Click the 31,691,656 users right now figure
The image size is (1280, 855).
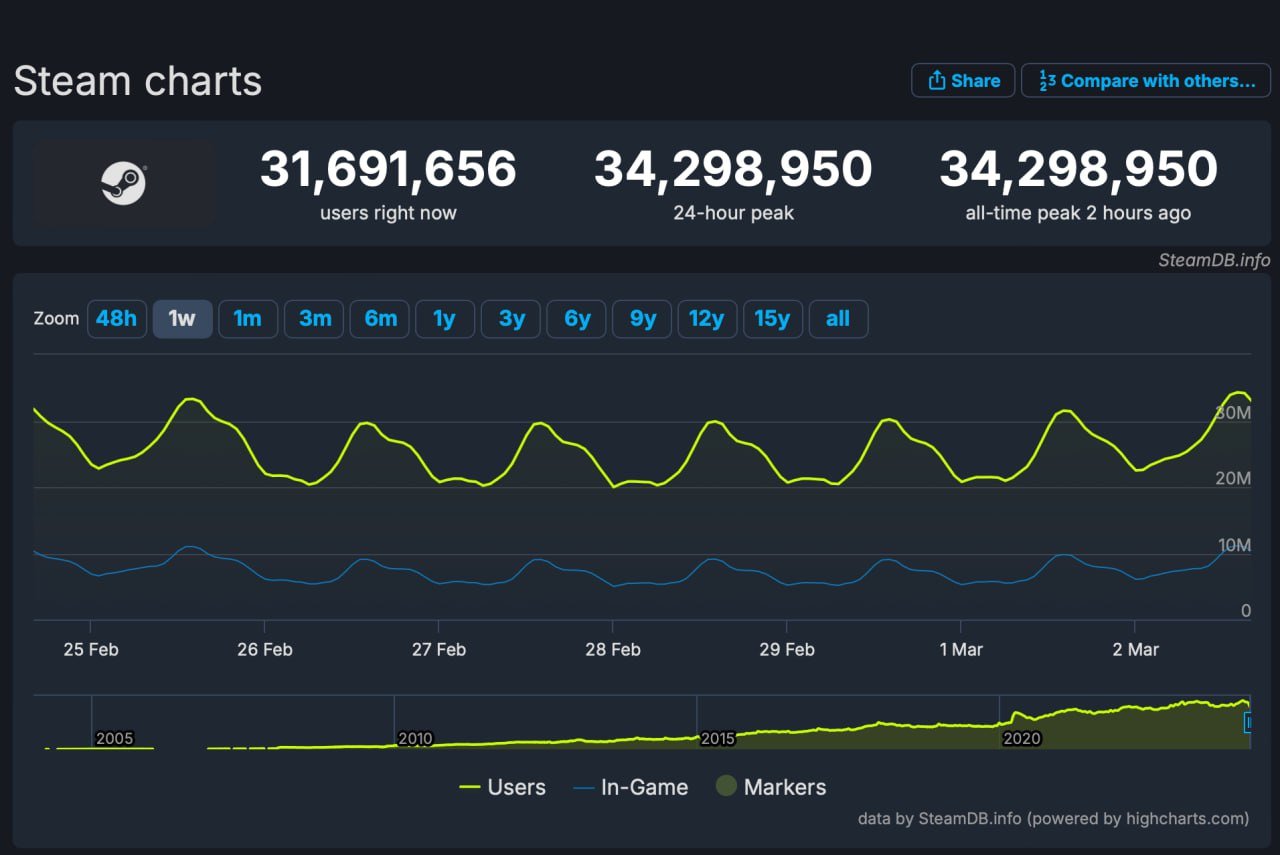point(388,169)
